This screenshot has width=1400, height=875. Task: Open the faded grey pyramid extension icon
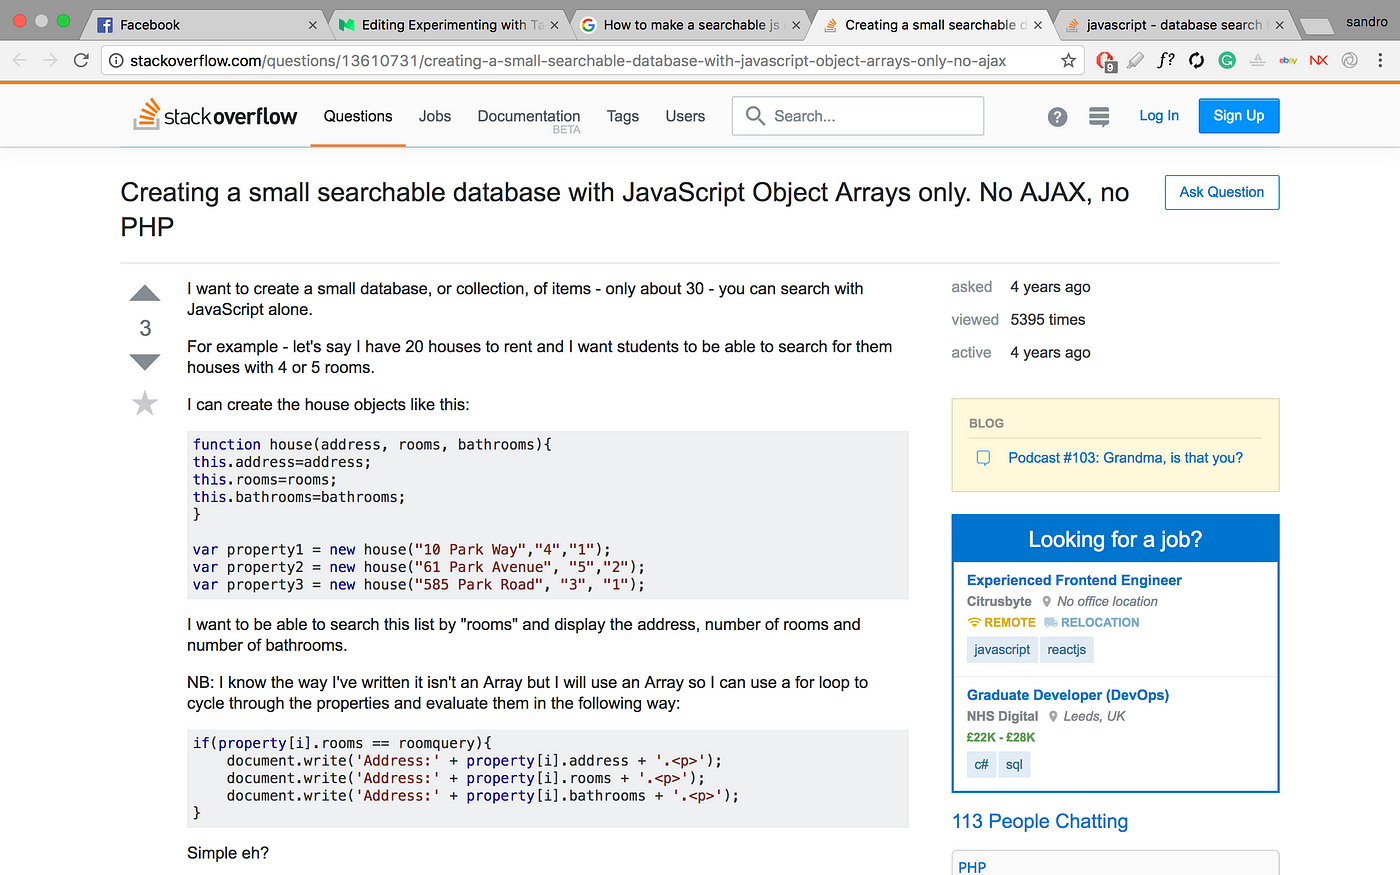click(1258, 61)
